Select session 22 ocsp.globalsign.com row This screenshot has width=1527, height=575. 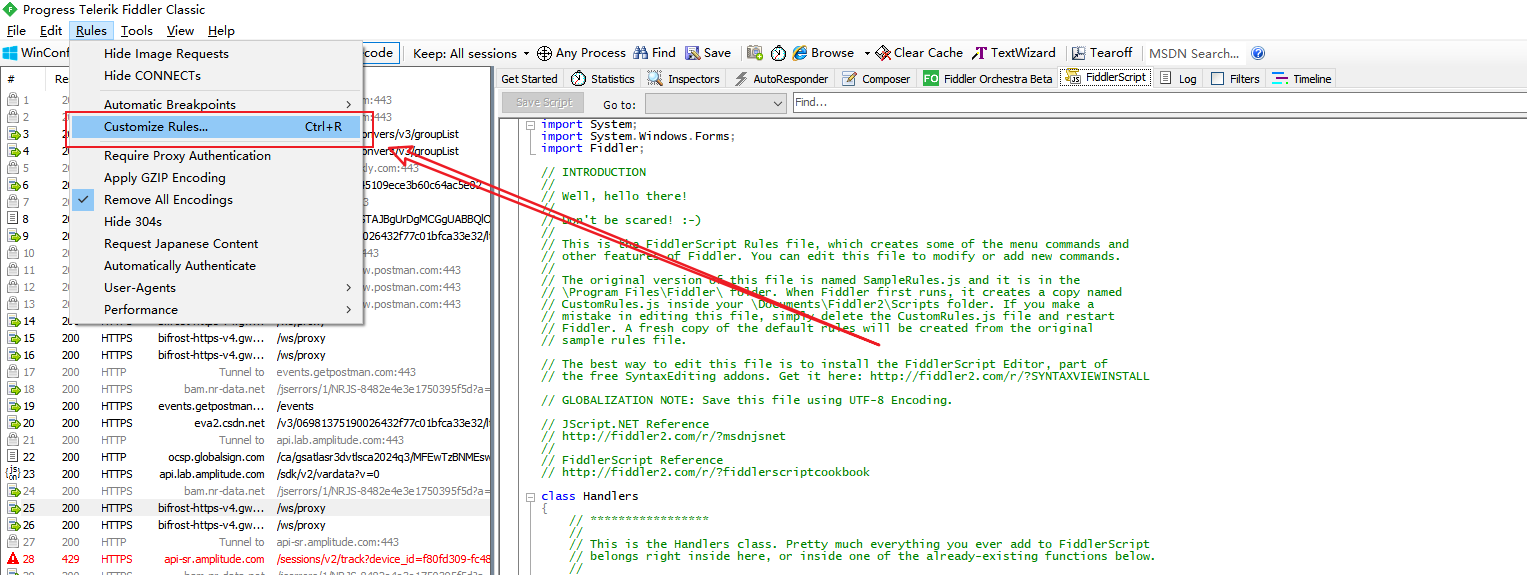click(246, 457)
